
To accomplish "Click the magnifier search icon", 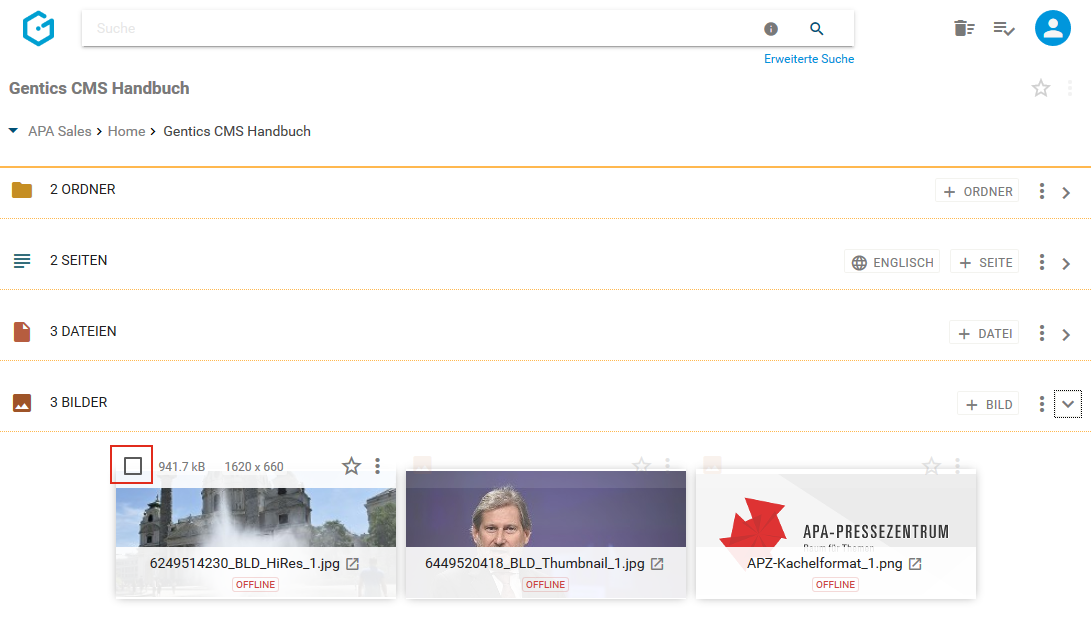I will [817, 29].
